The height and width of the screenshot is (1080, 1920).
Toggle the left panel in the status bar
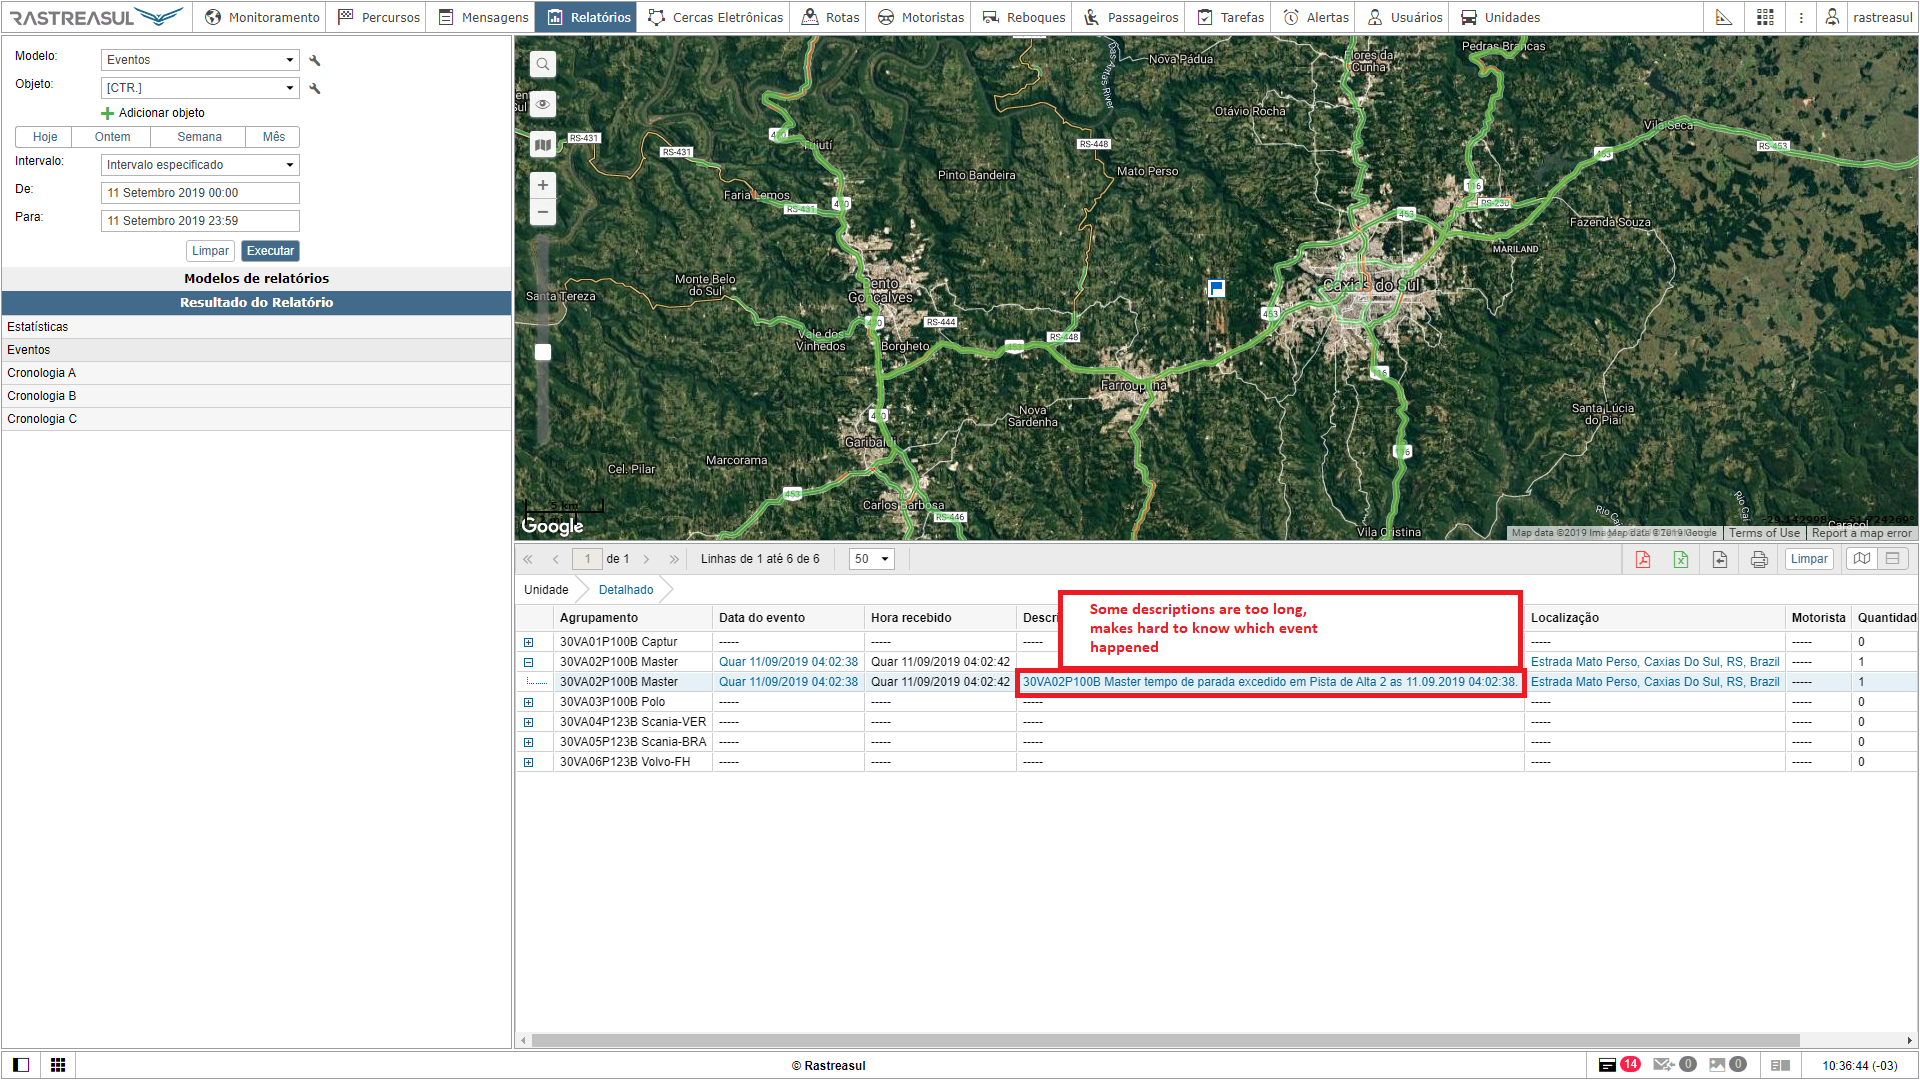(21, 1065)
